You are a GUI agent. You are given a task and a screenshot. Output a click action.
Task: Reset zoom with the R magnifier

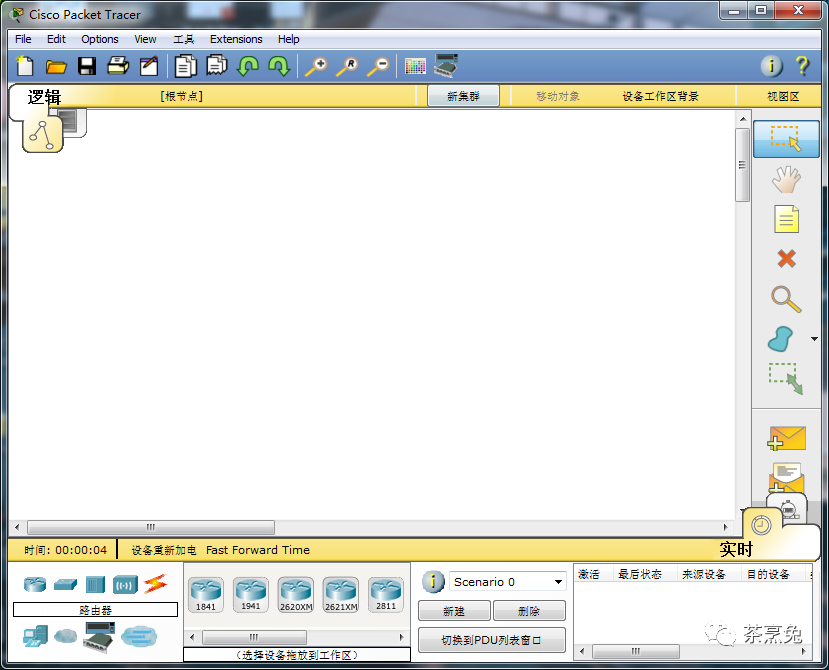(x=347, y=67)
